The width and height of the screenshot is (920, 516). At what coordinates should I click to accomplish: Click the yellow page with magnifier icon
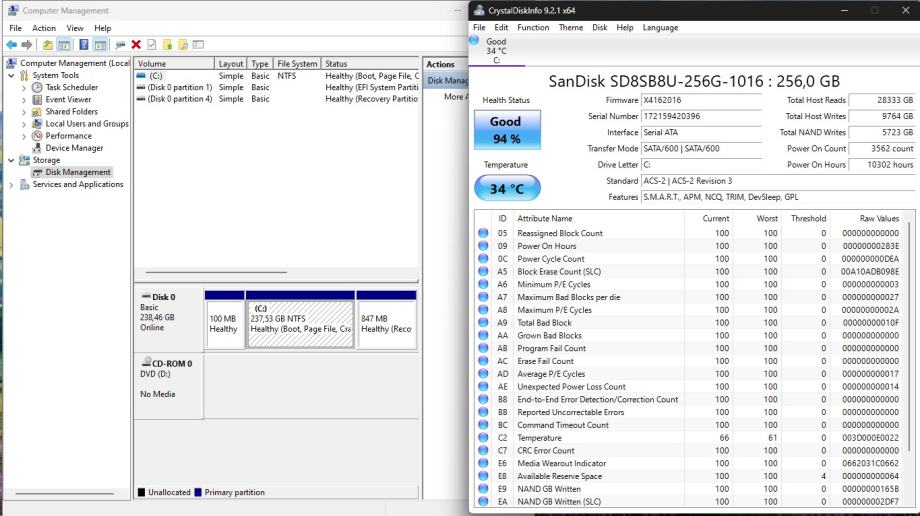pos(183,45)
